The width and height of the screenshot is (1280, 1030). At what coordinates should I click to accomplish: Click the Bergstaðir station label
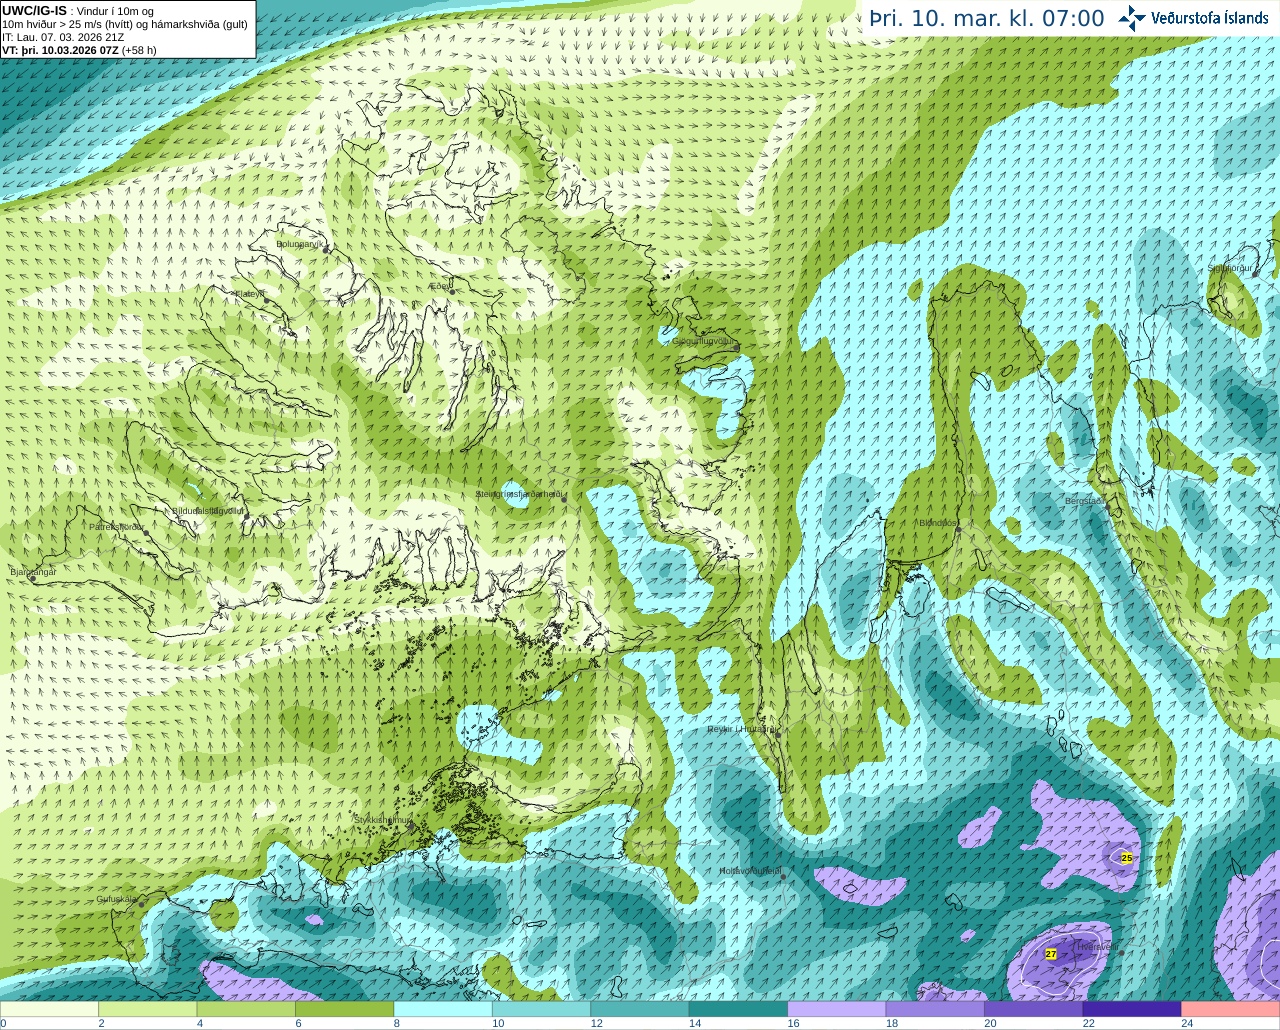(x=1084, y=500)
